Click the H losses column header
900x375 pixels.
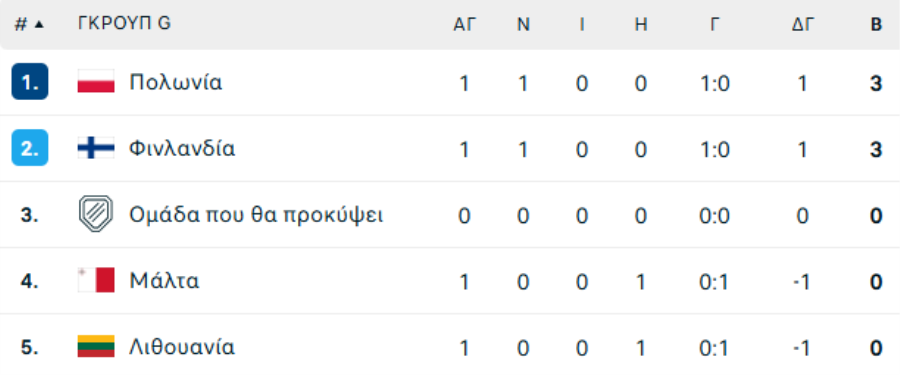pyautogui.click(x=641, y=25)
